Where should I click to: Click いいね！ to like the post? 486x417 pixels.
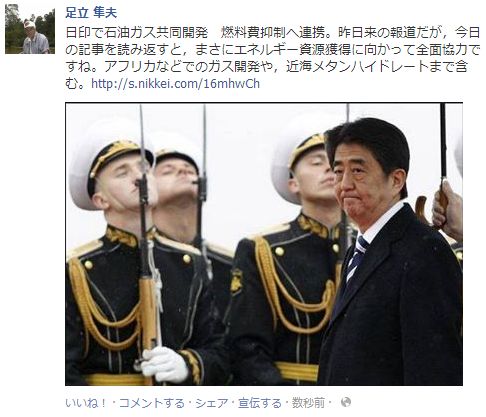[x=86, y=403]
